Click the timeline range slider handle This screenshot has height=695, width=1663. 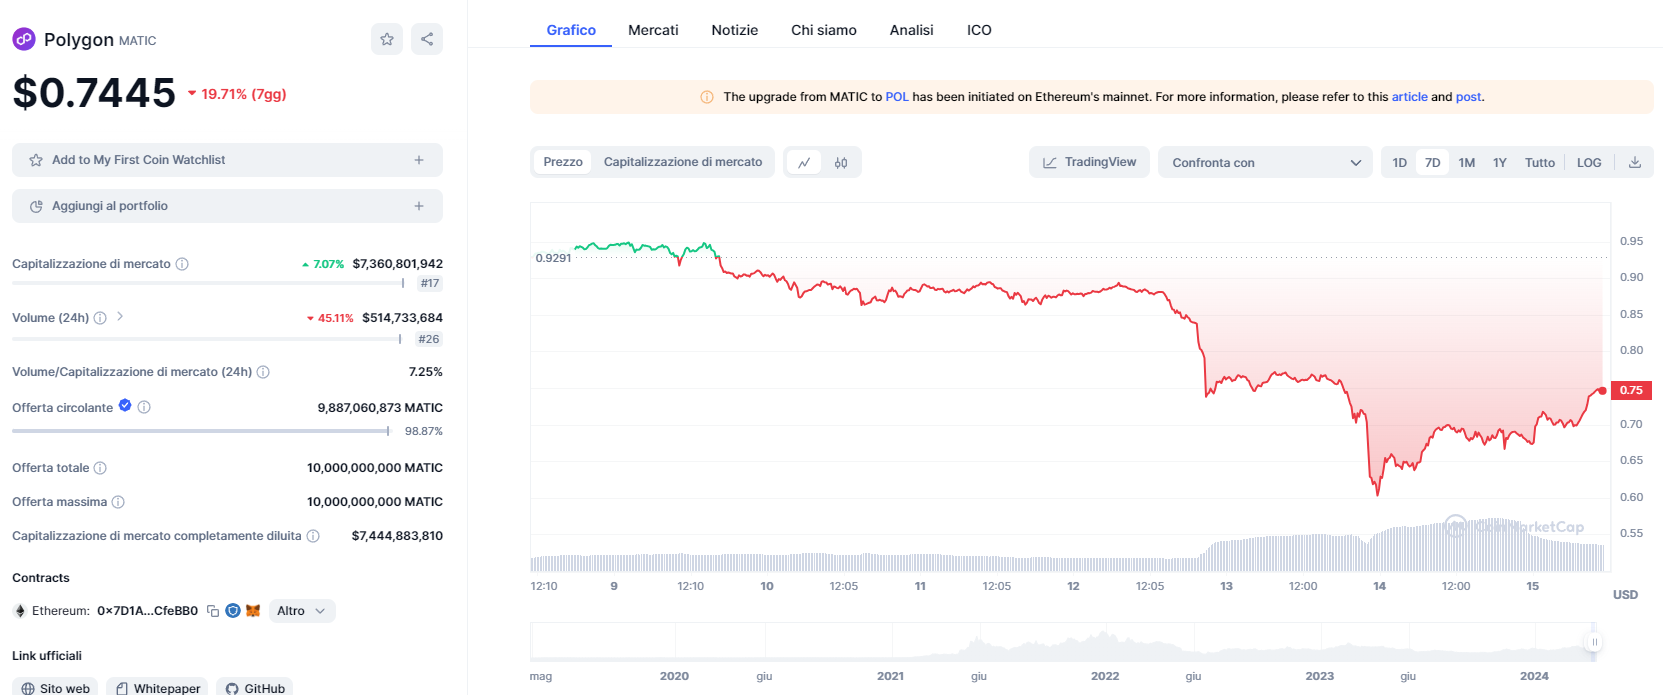point(1594,642)
